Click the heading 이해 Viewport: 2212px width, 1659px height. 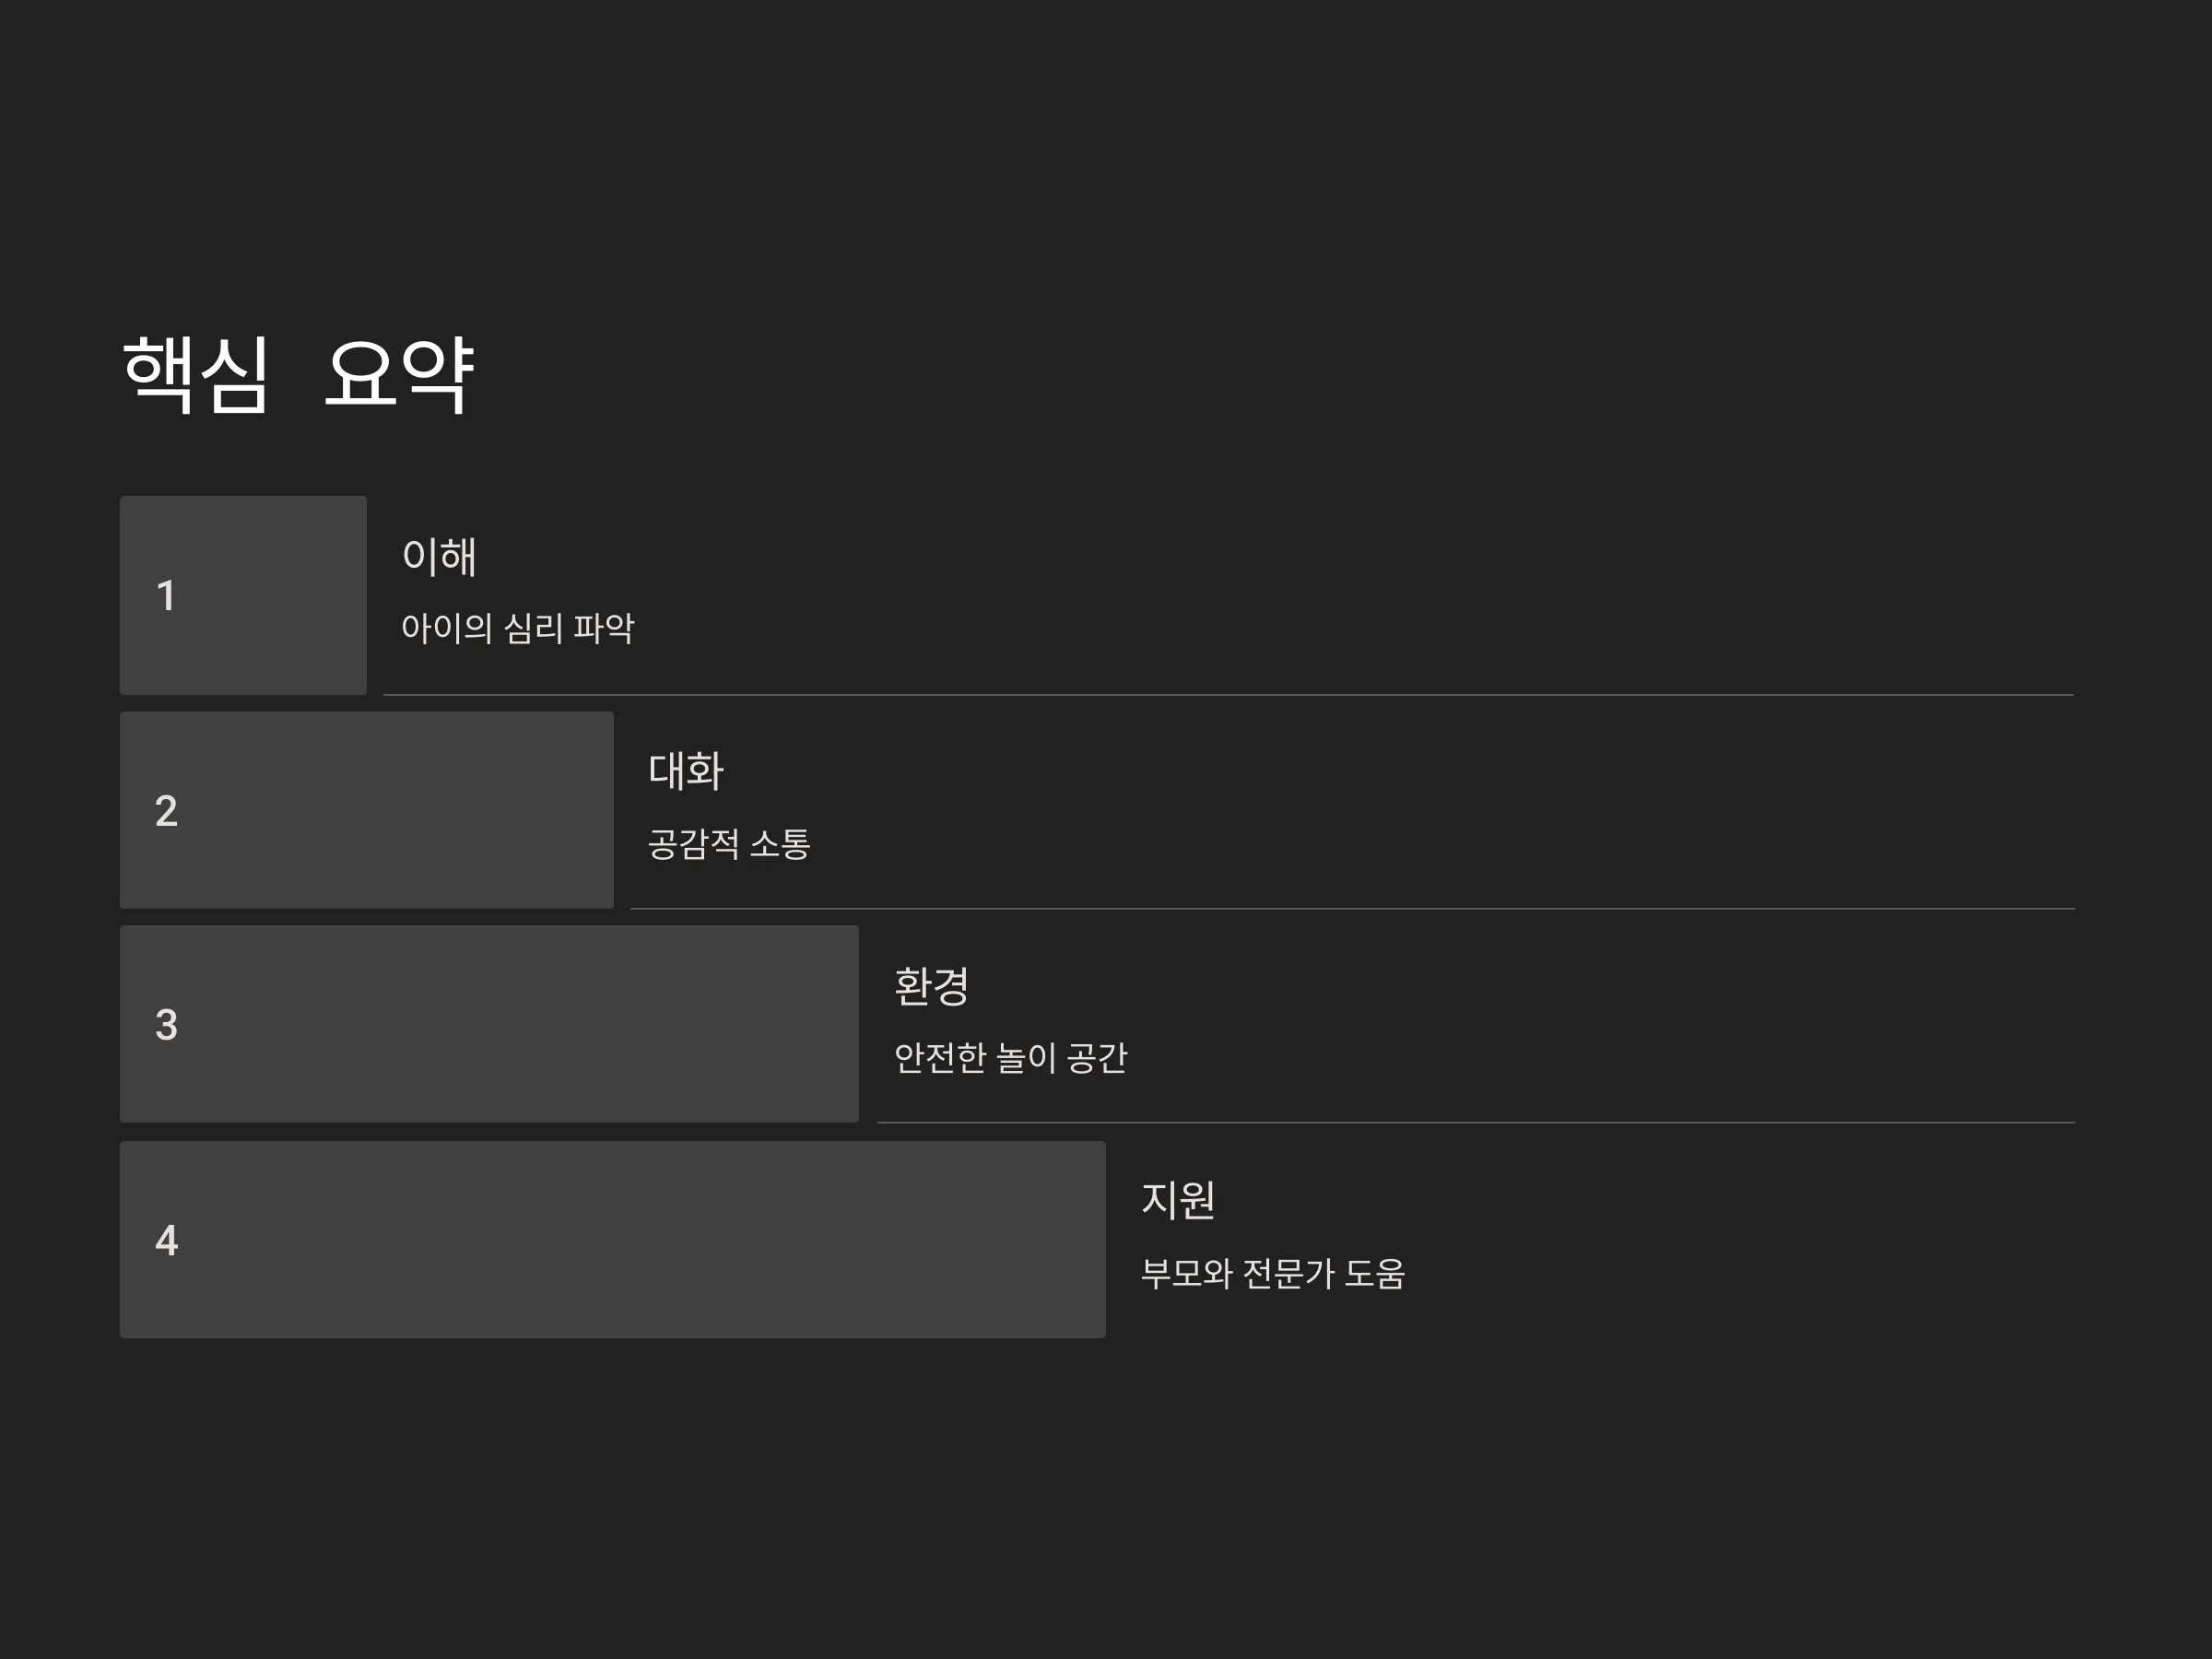tap(439, 557)
